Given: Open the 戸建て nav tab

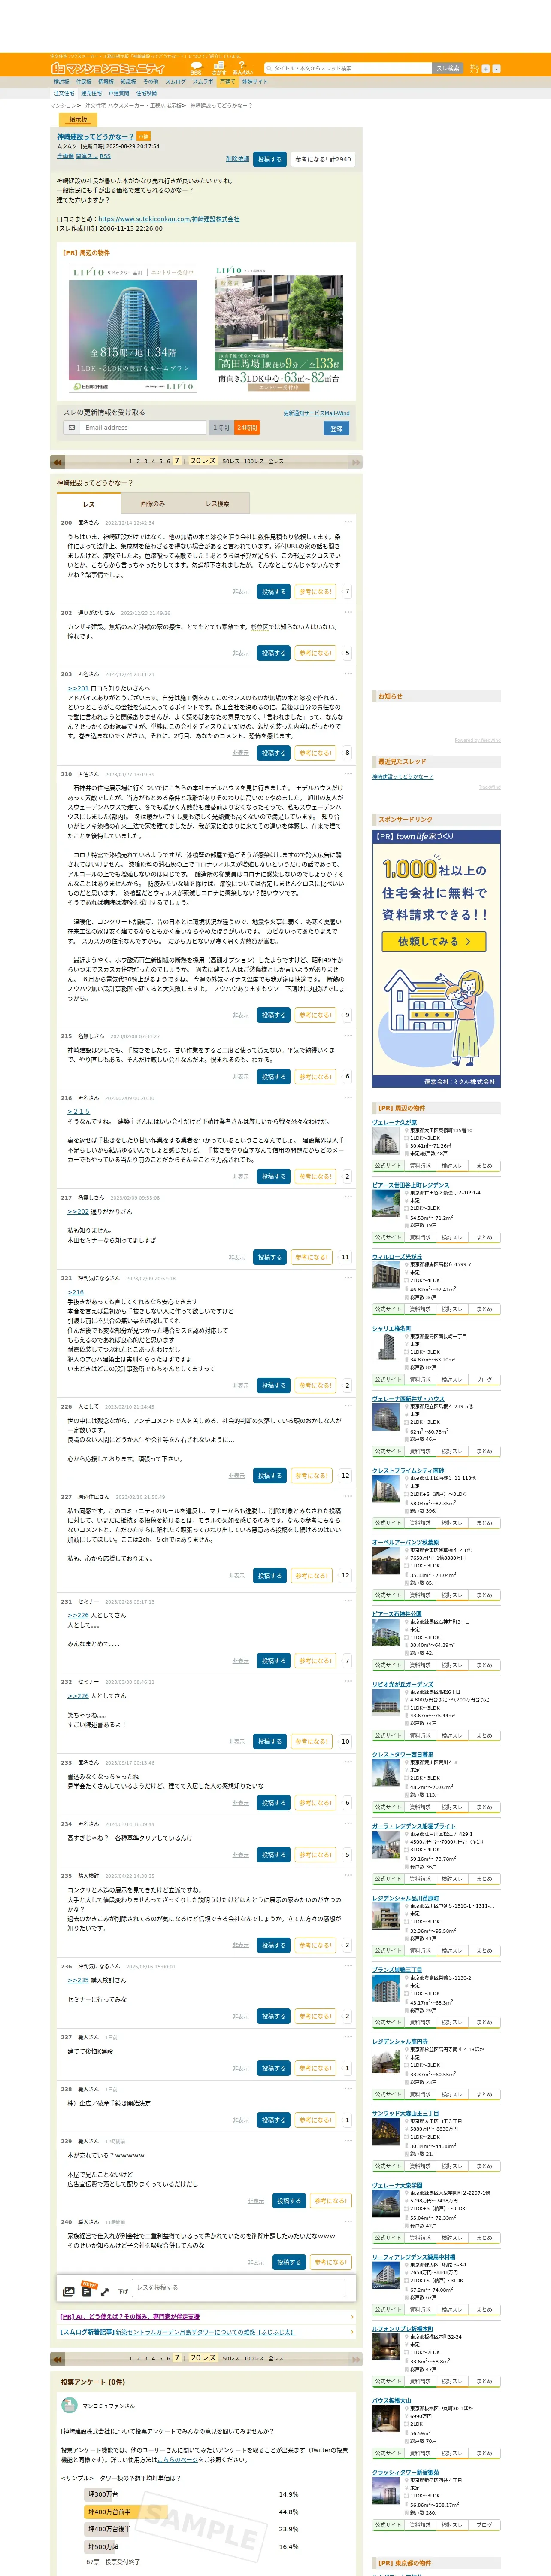Looking at the screenshot, I should 227,82.
